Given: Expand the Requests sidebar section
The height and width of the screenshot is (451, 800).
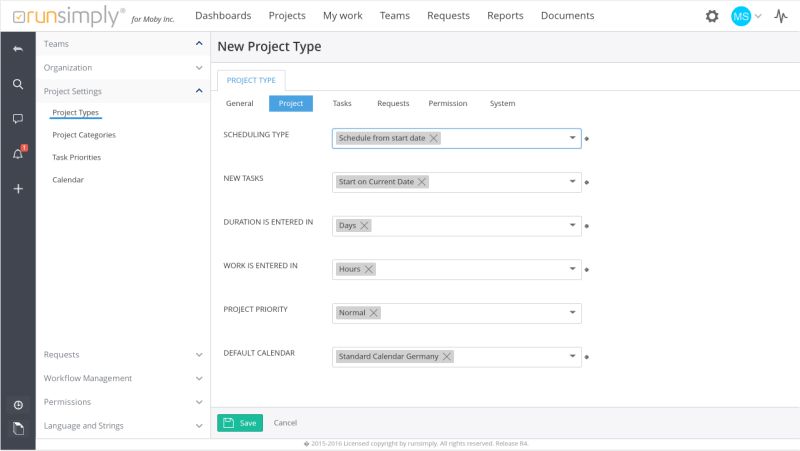Looking at the screenshot, I should (x=199, y=355).
